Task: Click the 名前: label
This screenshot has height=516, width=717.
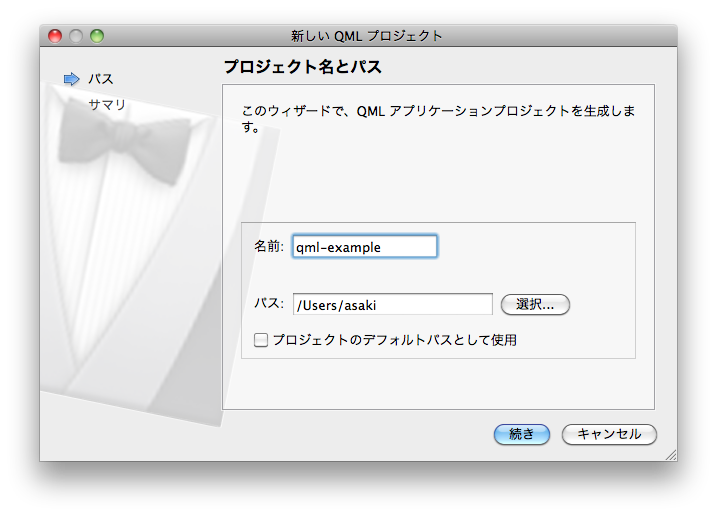Action: point(269,246)
